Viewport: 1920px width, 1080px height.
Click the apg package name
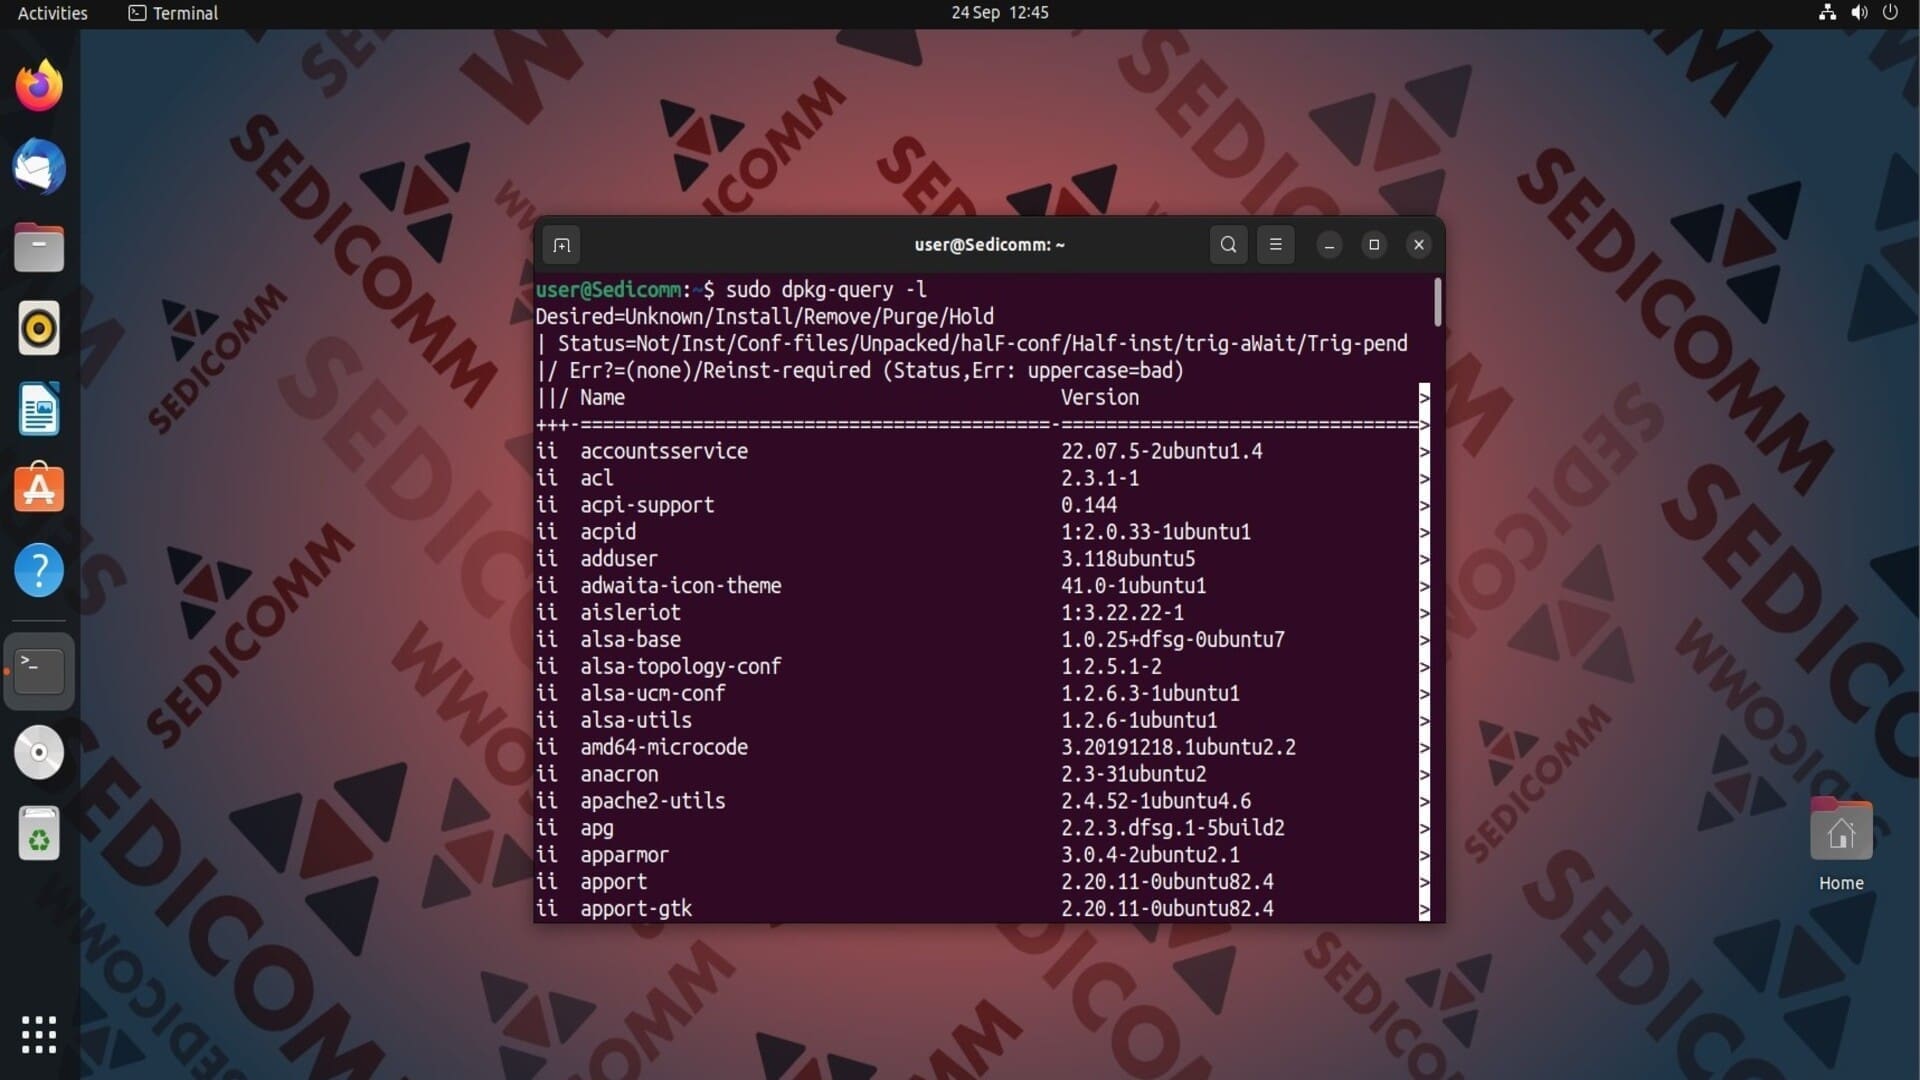coord(596,829)
